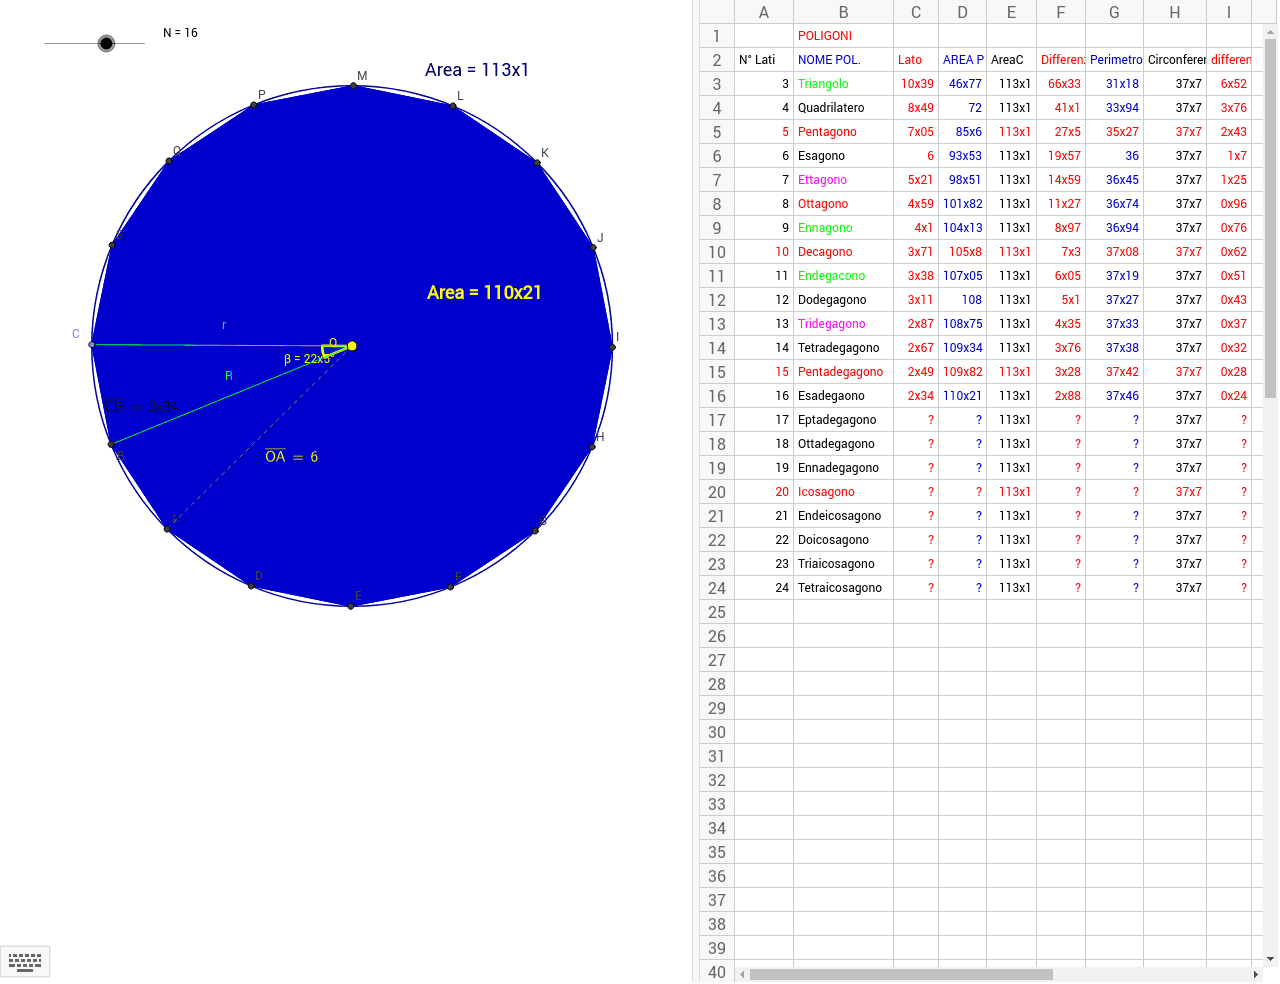Click the green segment label R

(x=229, y=376)
